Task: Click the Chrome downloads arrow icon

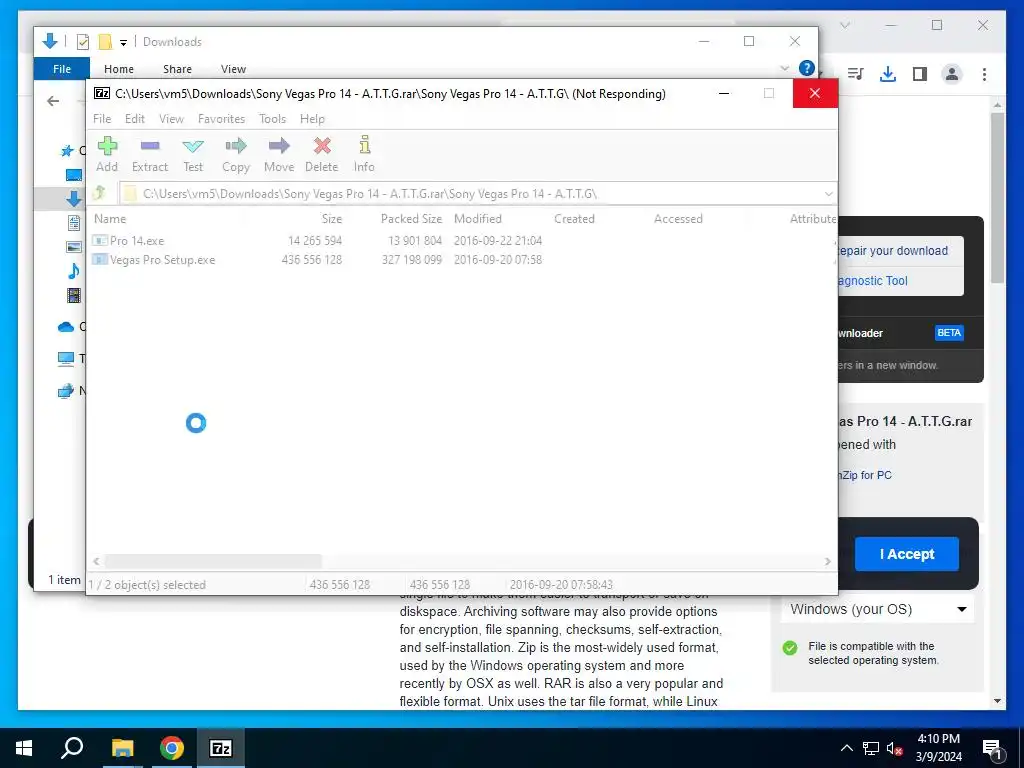Action: tap(888, 74)
